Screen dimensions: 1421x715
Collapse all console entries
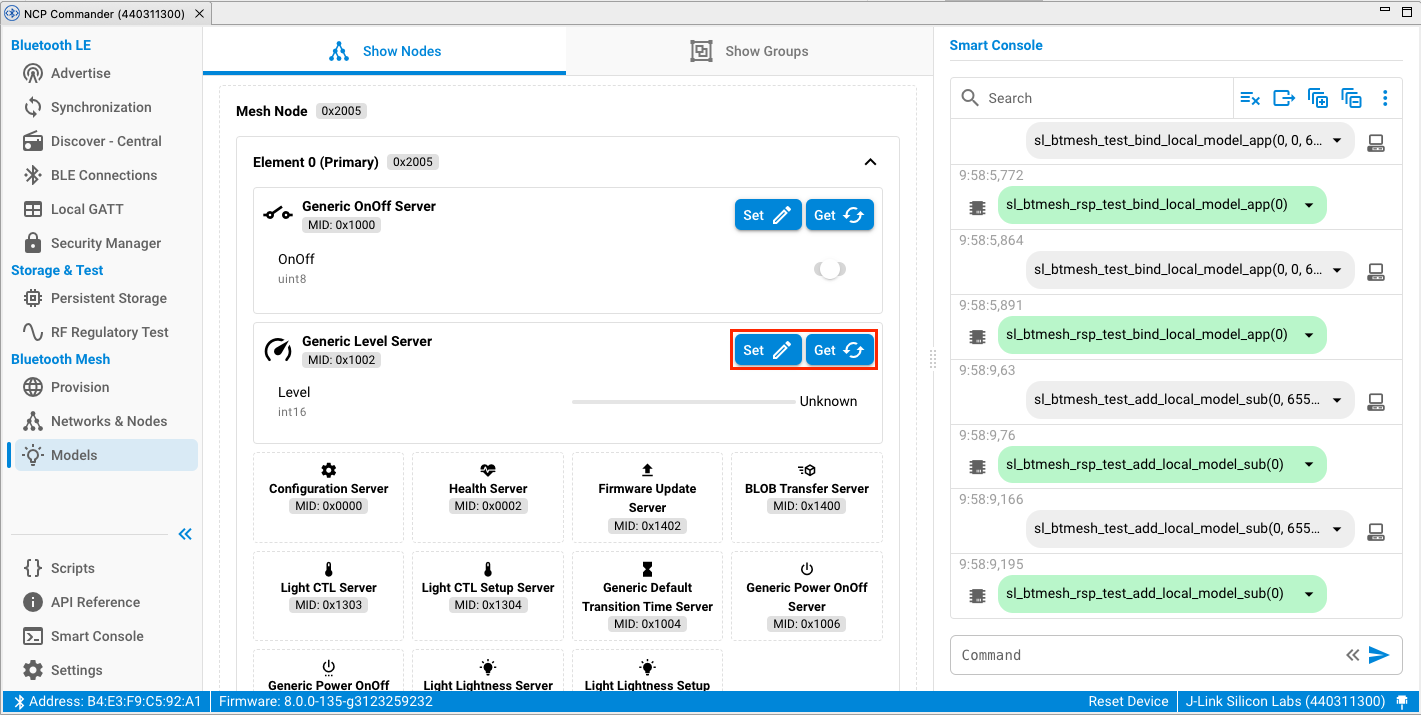1351,98
